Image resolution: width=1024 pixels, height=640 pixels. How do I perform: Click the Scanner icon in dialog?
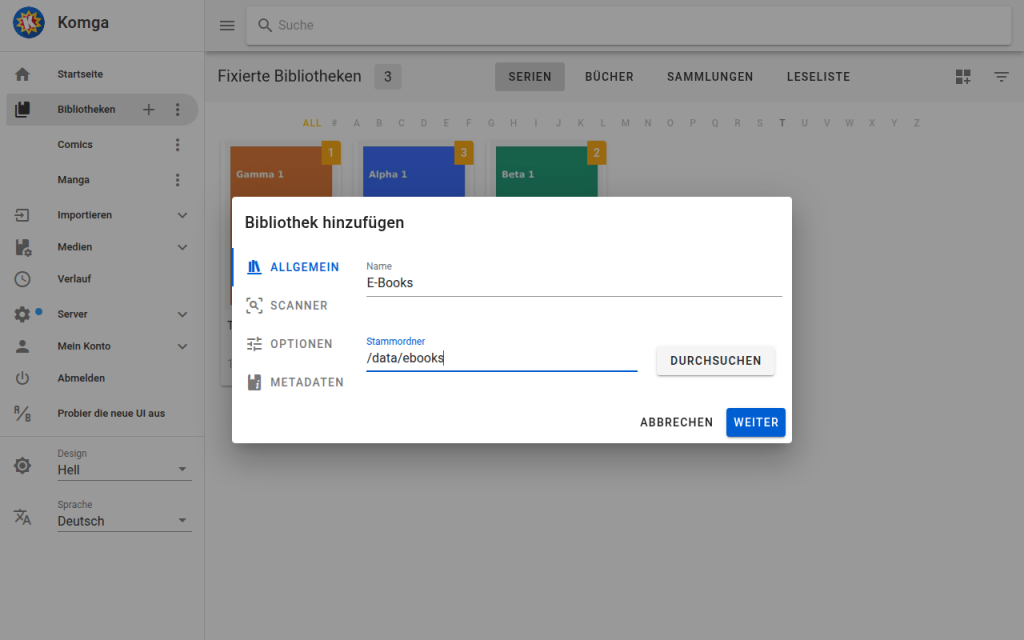(254, 306)
